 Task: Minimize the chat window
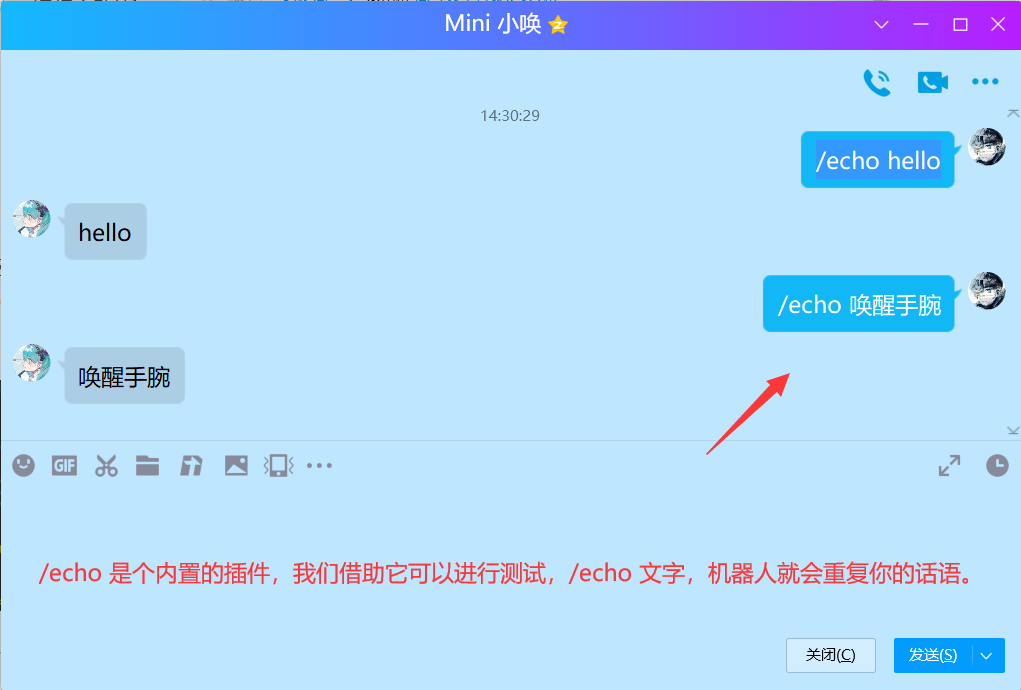coord(921,25)
